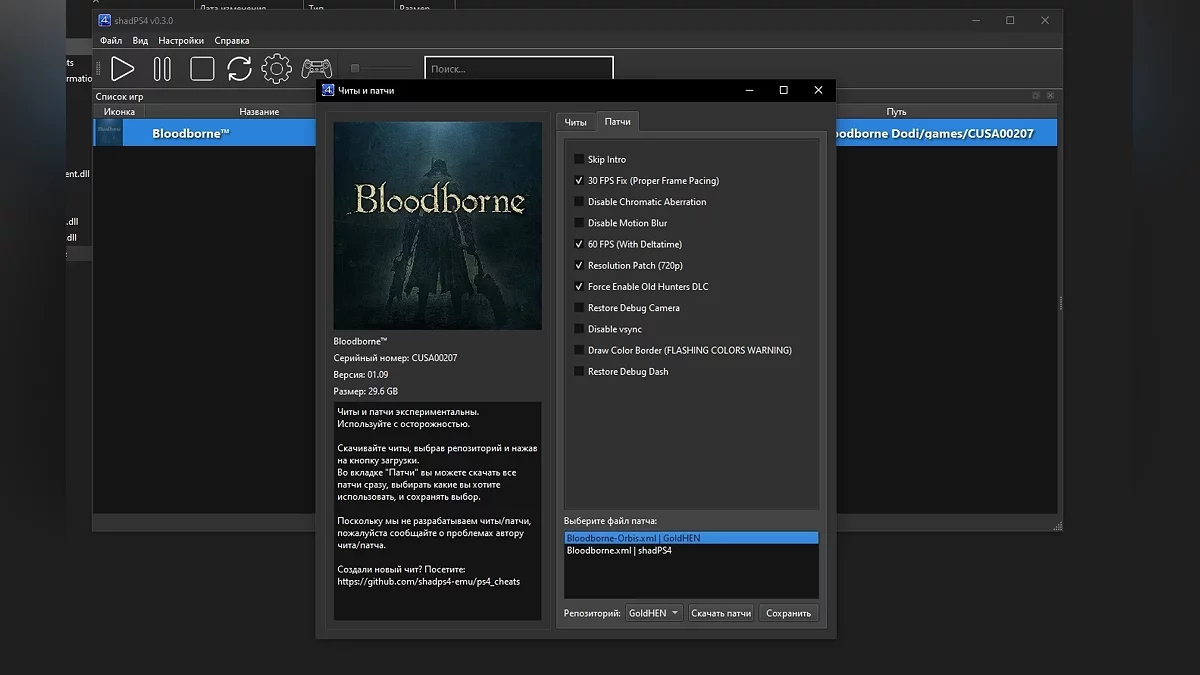This screenshot has height=675, width=1200.
Task: Click the Серийный номер: CUSA00207 text
Action: click(395, 358)
